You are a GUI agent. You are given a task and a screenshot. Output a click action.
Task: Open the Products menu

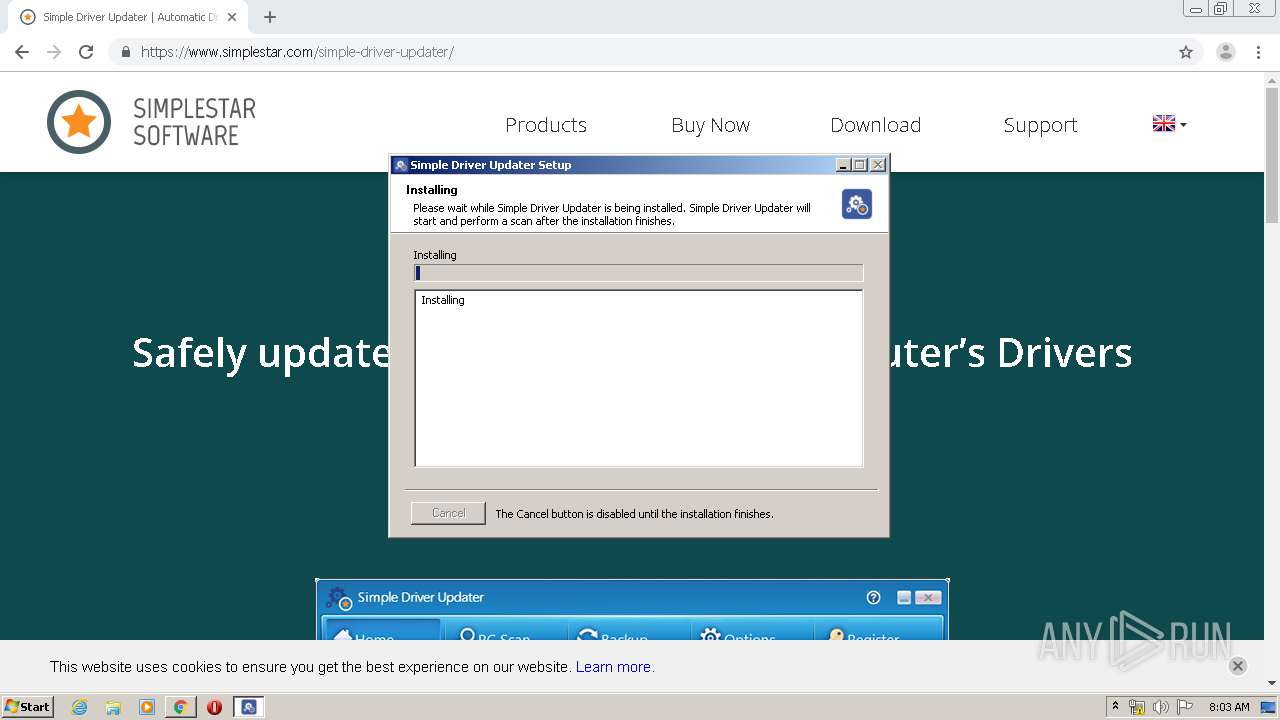tap(546, 125)
